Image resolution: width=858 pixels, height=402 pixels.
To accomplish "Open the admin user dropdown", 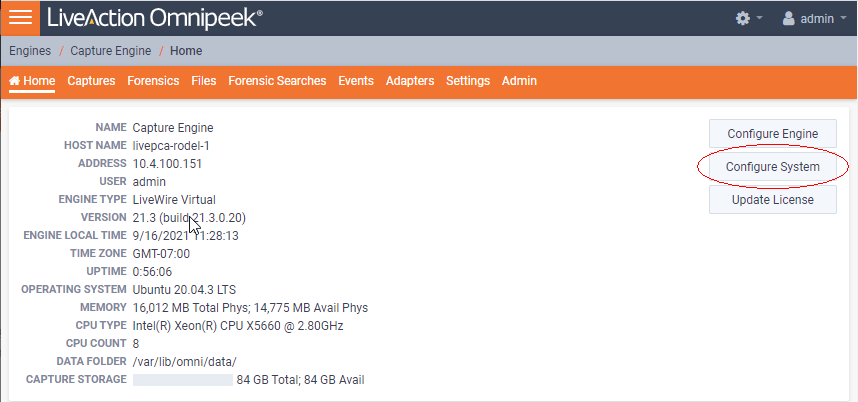I will (815, 19).
